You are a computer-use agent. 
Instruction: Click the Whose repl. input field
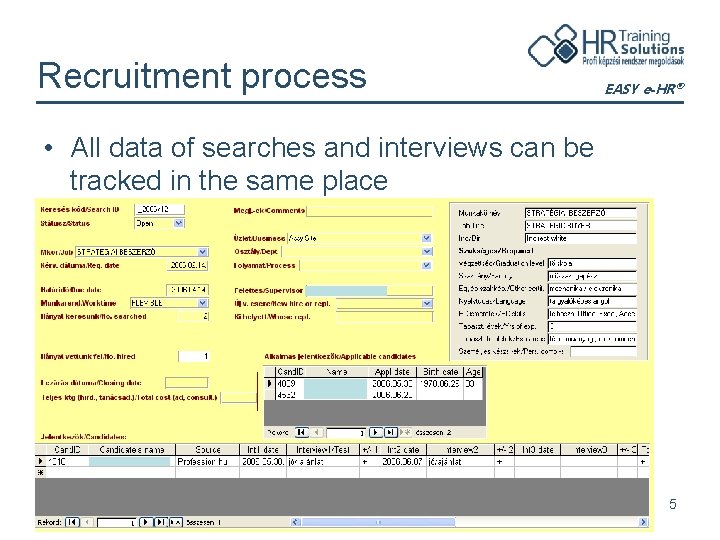pos(384,317)
